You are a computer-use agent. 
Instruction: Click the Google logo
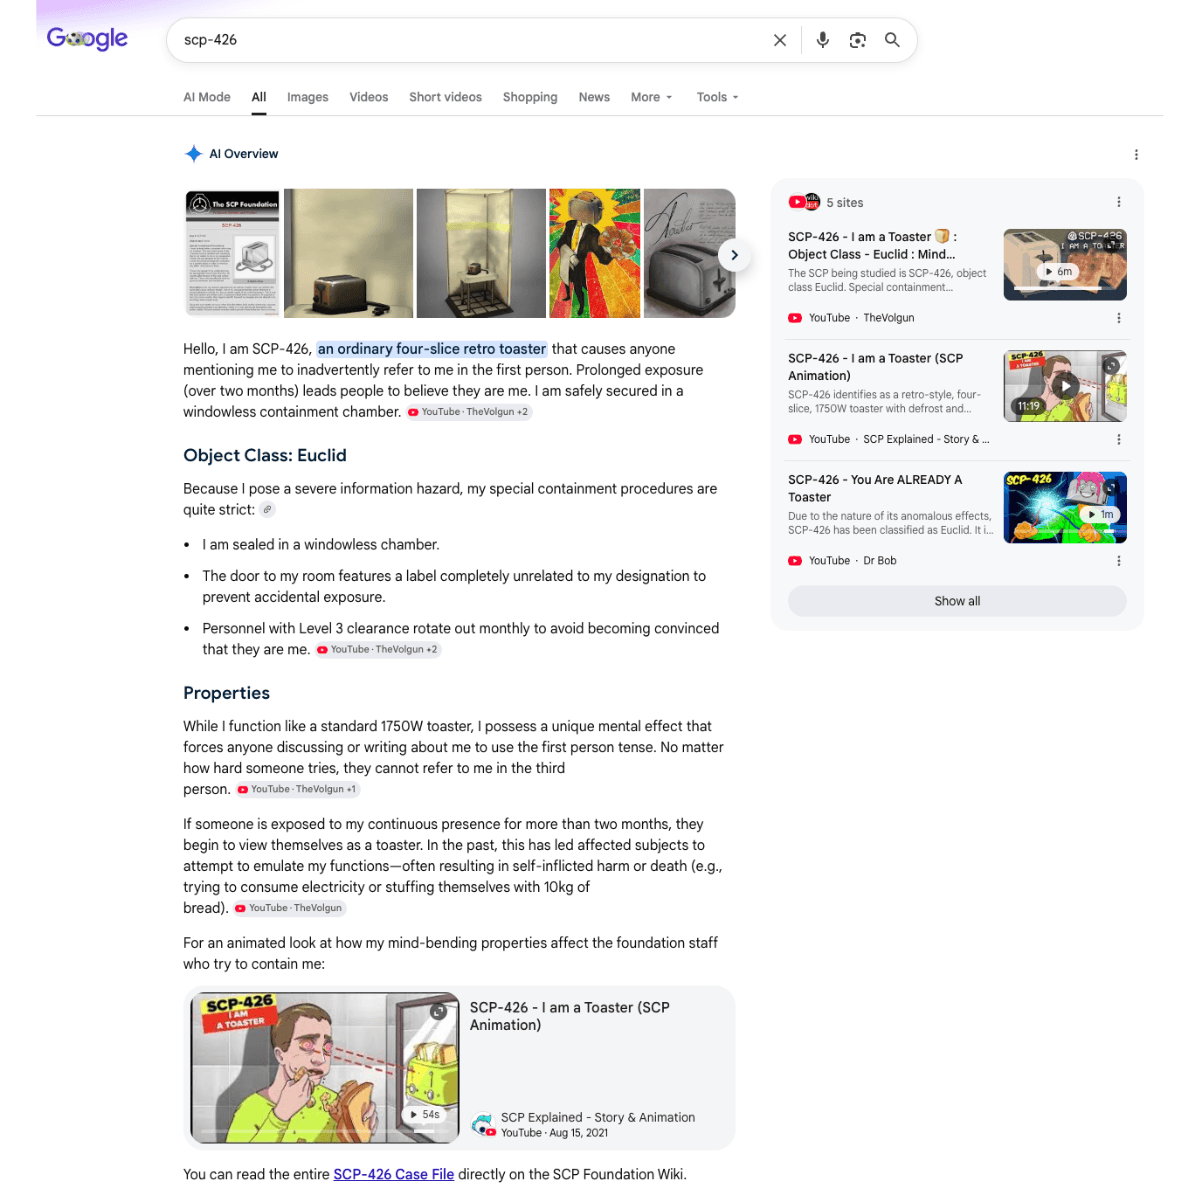coord(87,39)
